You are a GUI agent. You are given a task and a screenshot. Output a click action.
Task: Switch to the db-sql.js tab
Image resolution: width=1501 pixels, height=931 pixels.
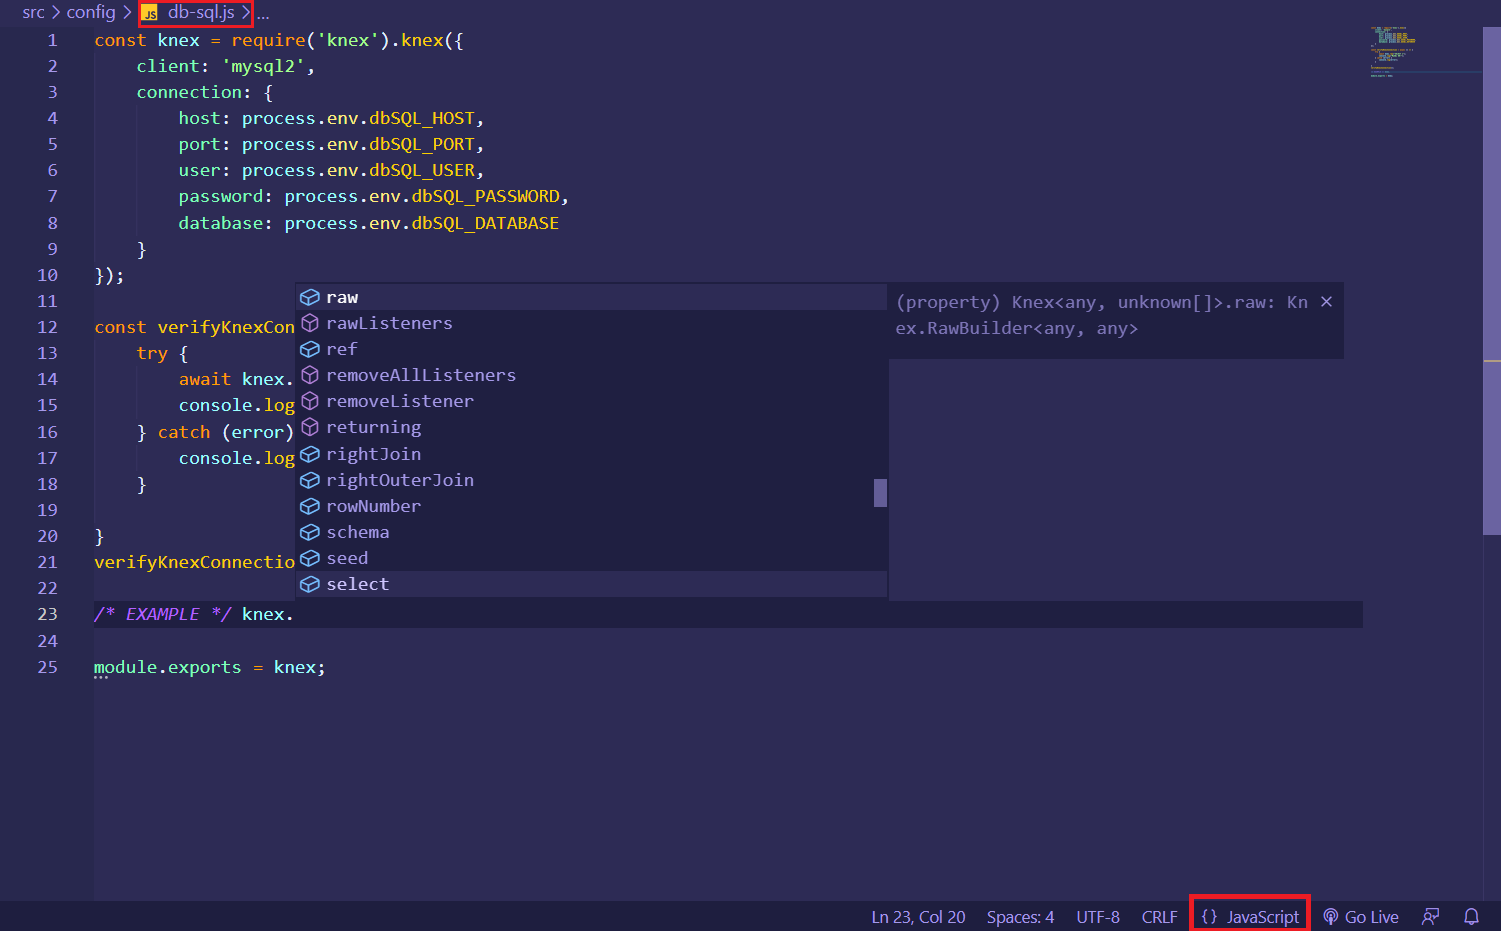(200, 14)
